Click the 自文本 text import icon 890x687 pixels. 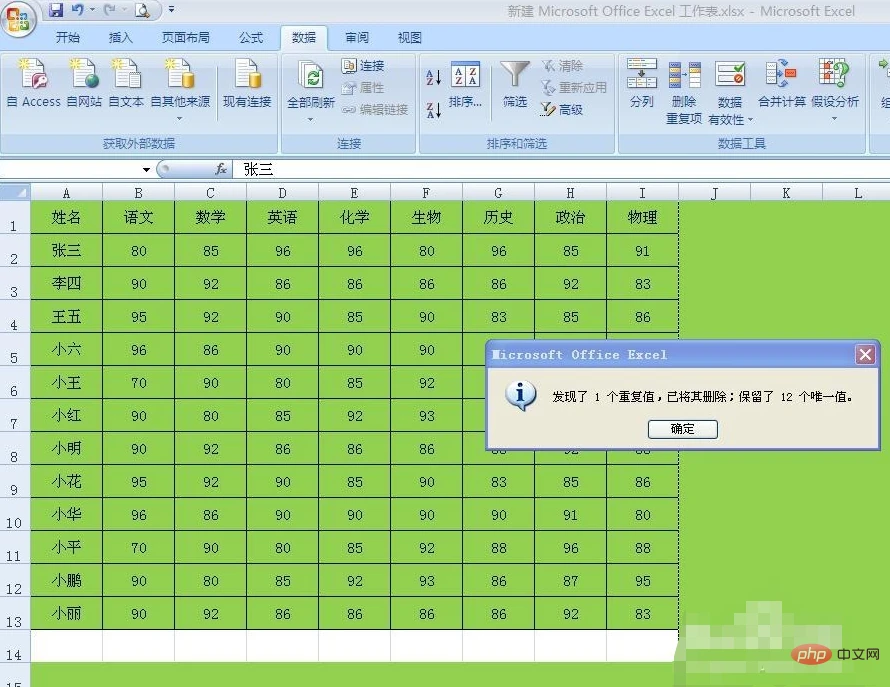click(126, 75)
